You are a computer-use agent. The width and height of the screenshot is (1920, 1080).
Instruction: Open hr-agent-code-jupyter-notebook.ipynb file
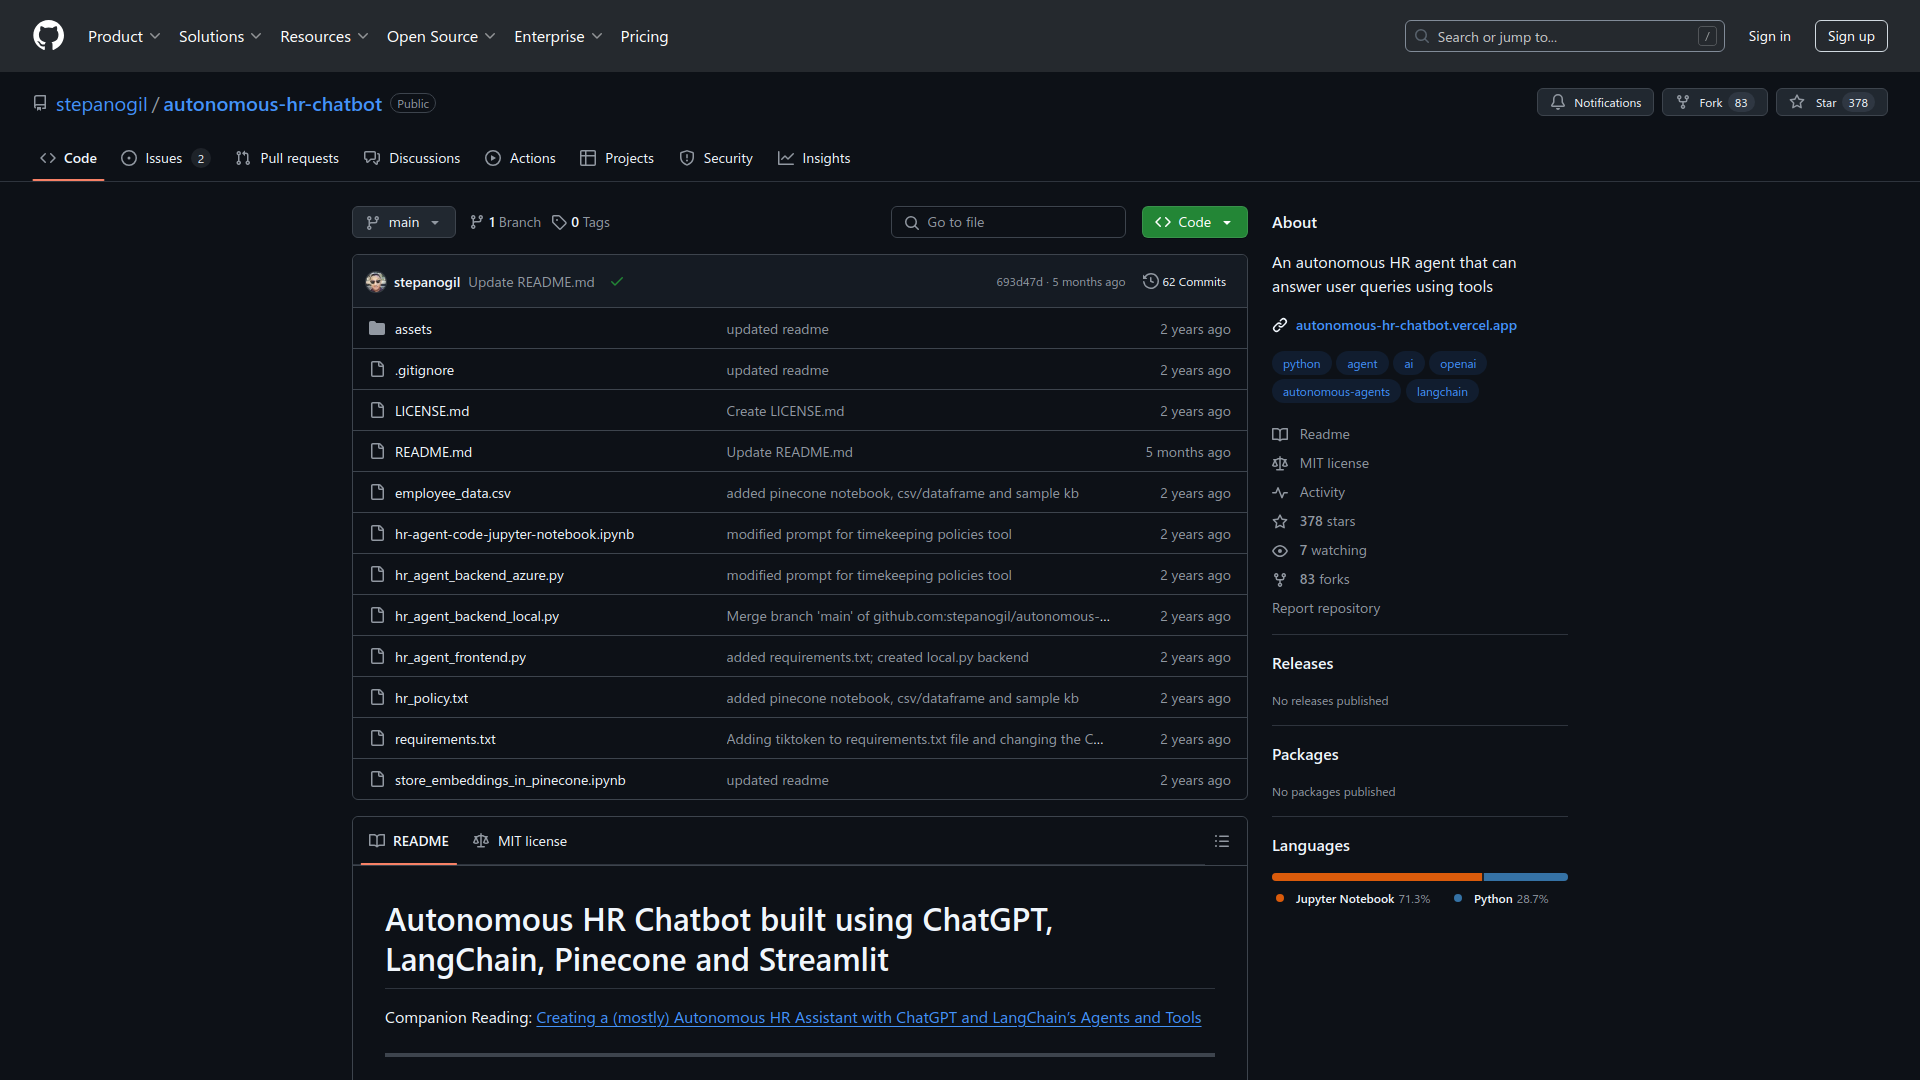(x=514, y=534)
